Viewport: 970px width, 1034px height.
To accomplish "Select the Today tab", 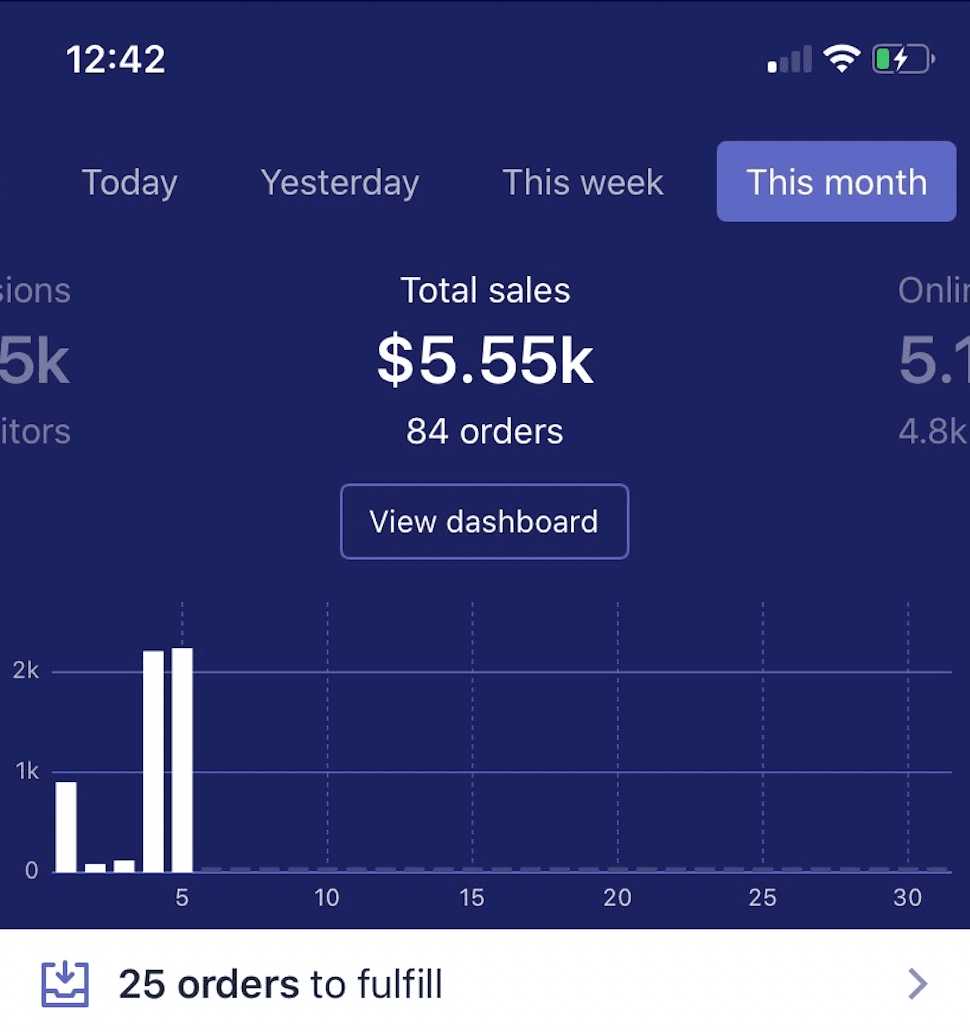I will click(x=129, y=182).
